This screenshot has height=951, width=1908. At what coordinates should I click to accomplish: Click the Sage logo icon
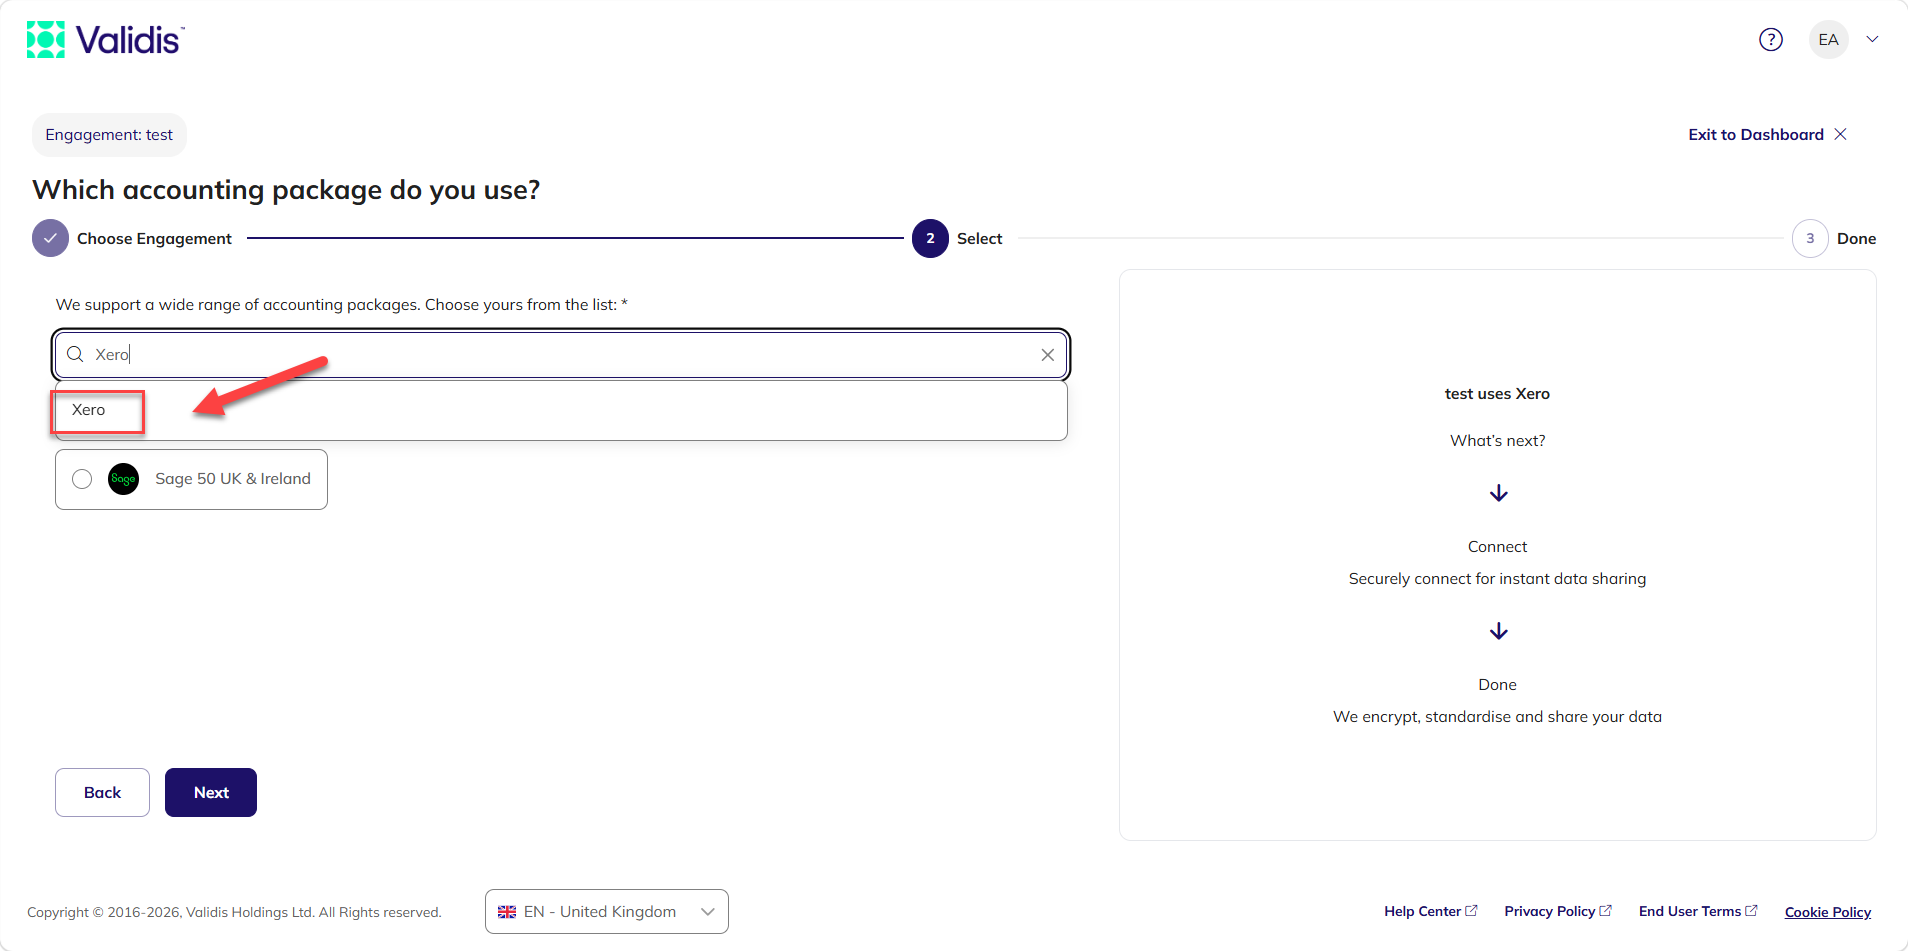pyautogui.click(x=123, y=479)
